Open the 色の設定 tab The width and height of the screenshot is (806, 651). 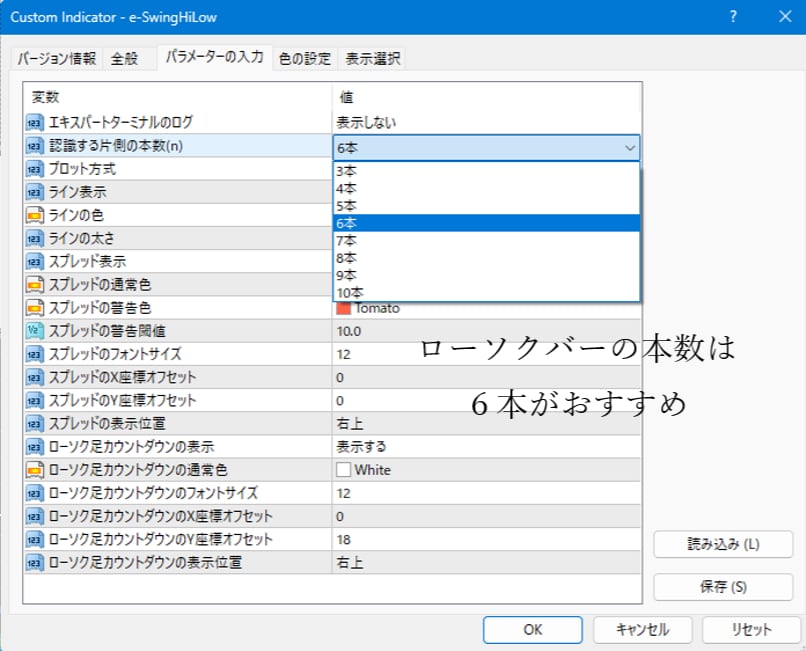click(x=305, y=58)
